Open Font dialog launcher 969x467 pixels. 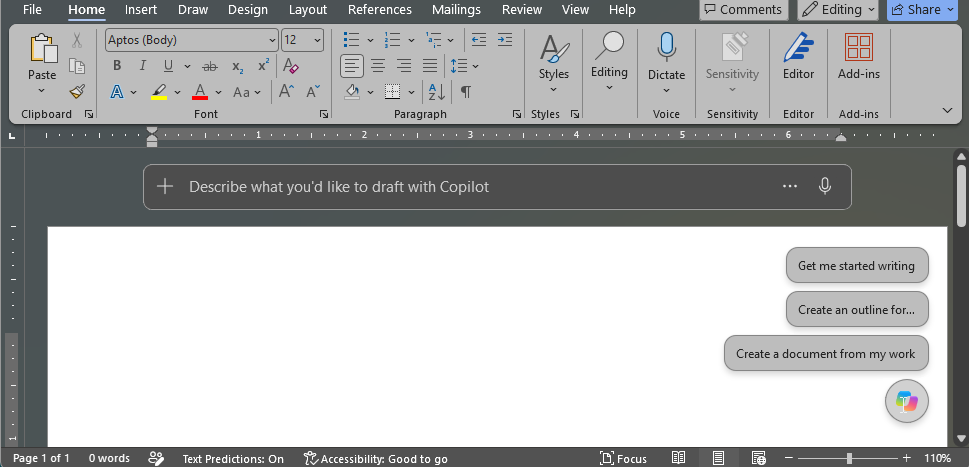tap(323, 114)
